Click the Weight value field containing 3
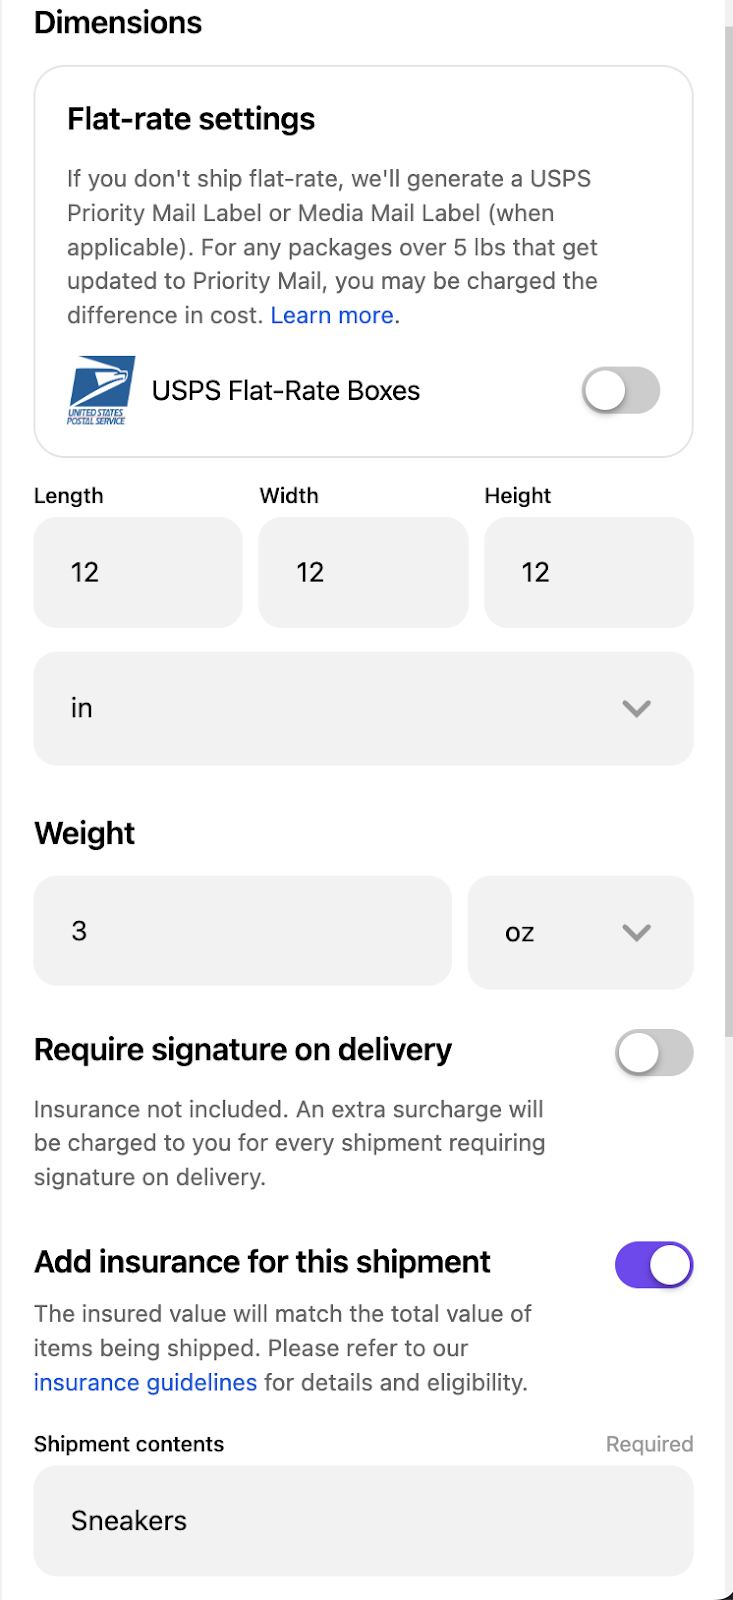Image resolution: width=733 pixels, height=1600 pixels. click(x=242, y=932)
